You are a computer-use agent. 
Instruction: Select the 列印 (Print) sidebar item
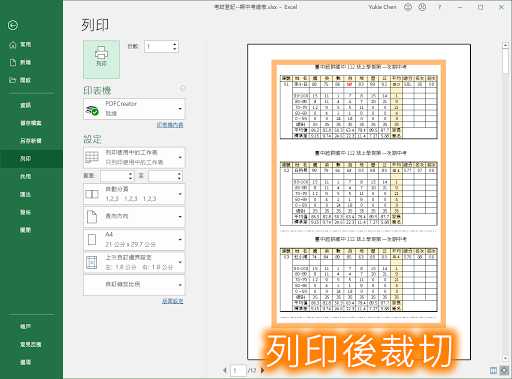(31, 159)
